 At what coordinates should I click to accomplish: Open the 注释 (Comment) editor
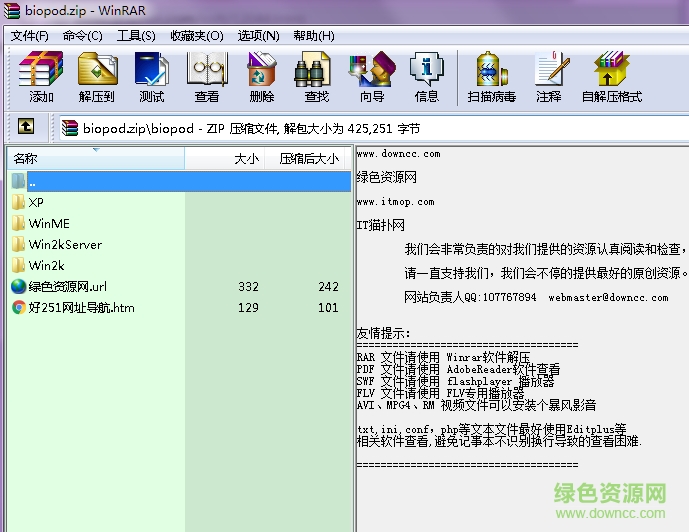[551, 69]
